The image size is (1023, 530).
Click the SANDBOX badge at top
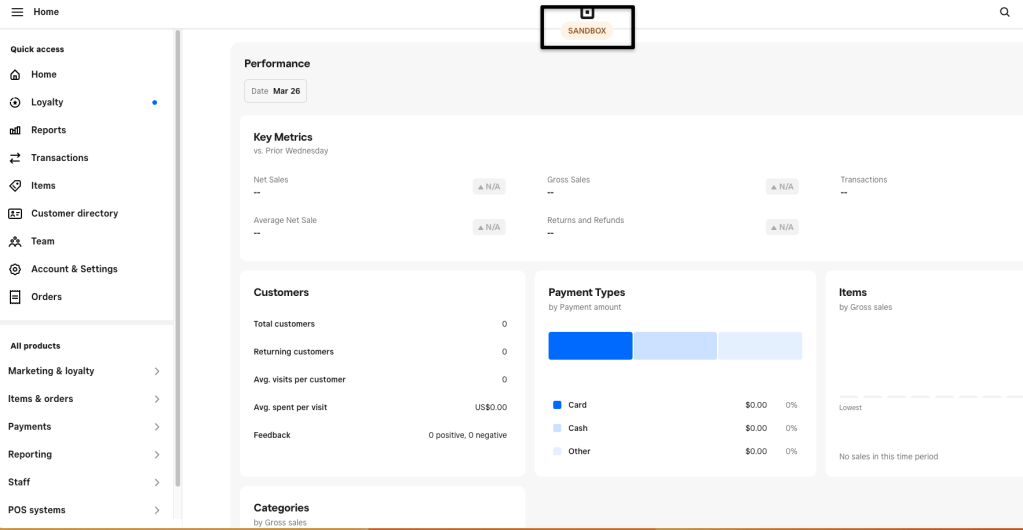point(587,31)
